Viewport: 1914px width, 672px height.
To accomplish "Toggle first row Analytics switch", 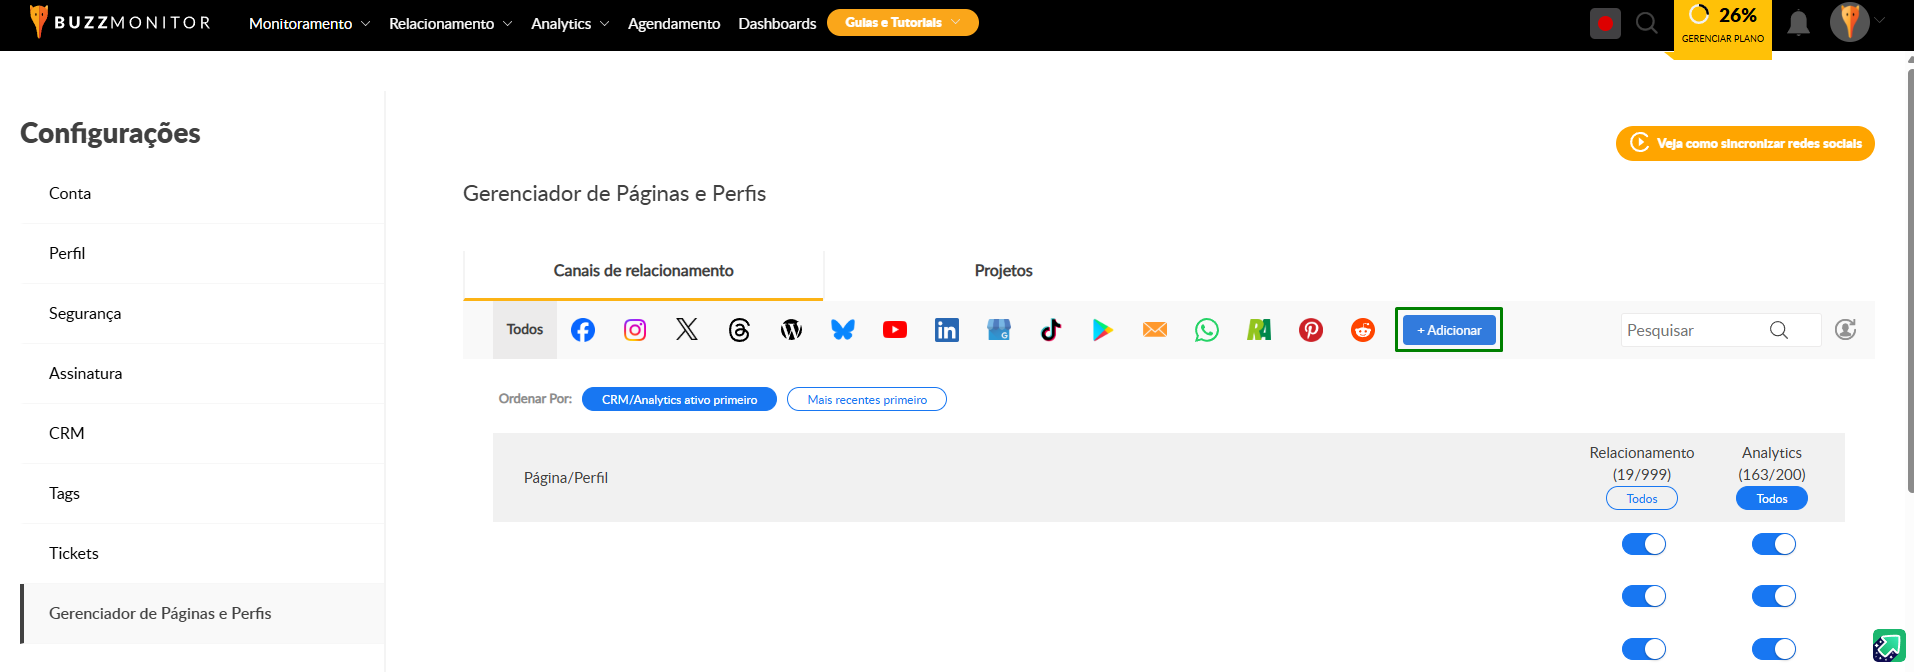I will point(1773,544).
